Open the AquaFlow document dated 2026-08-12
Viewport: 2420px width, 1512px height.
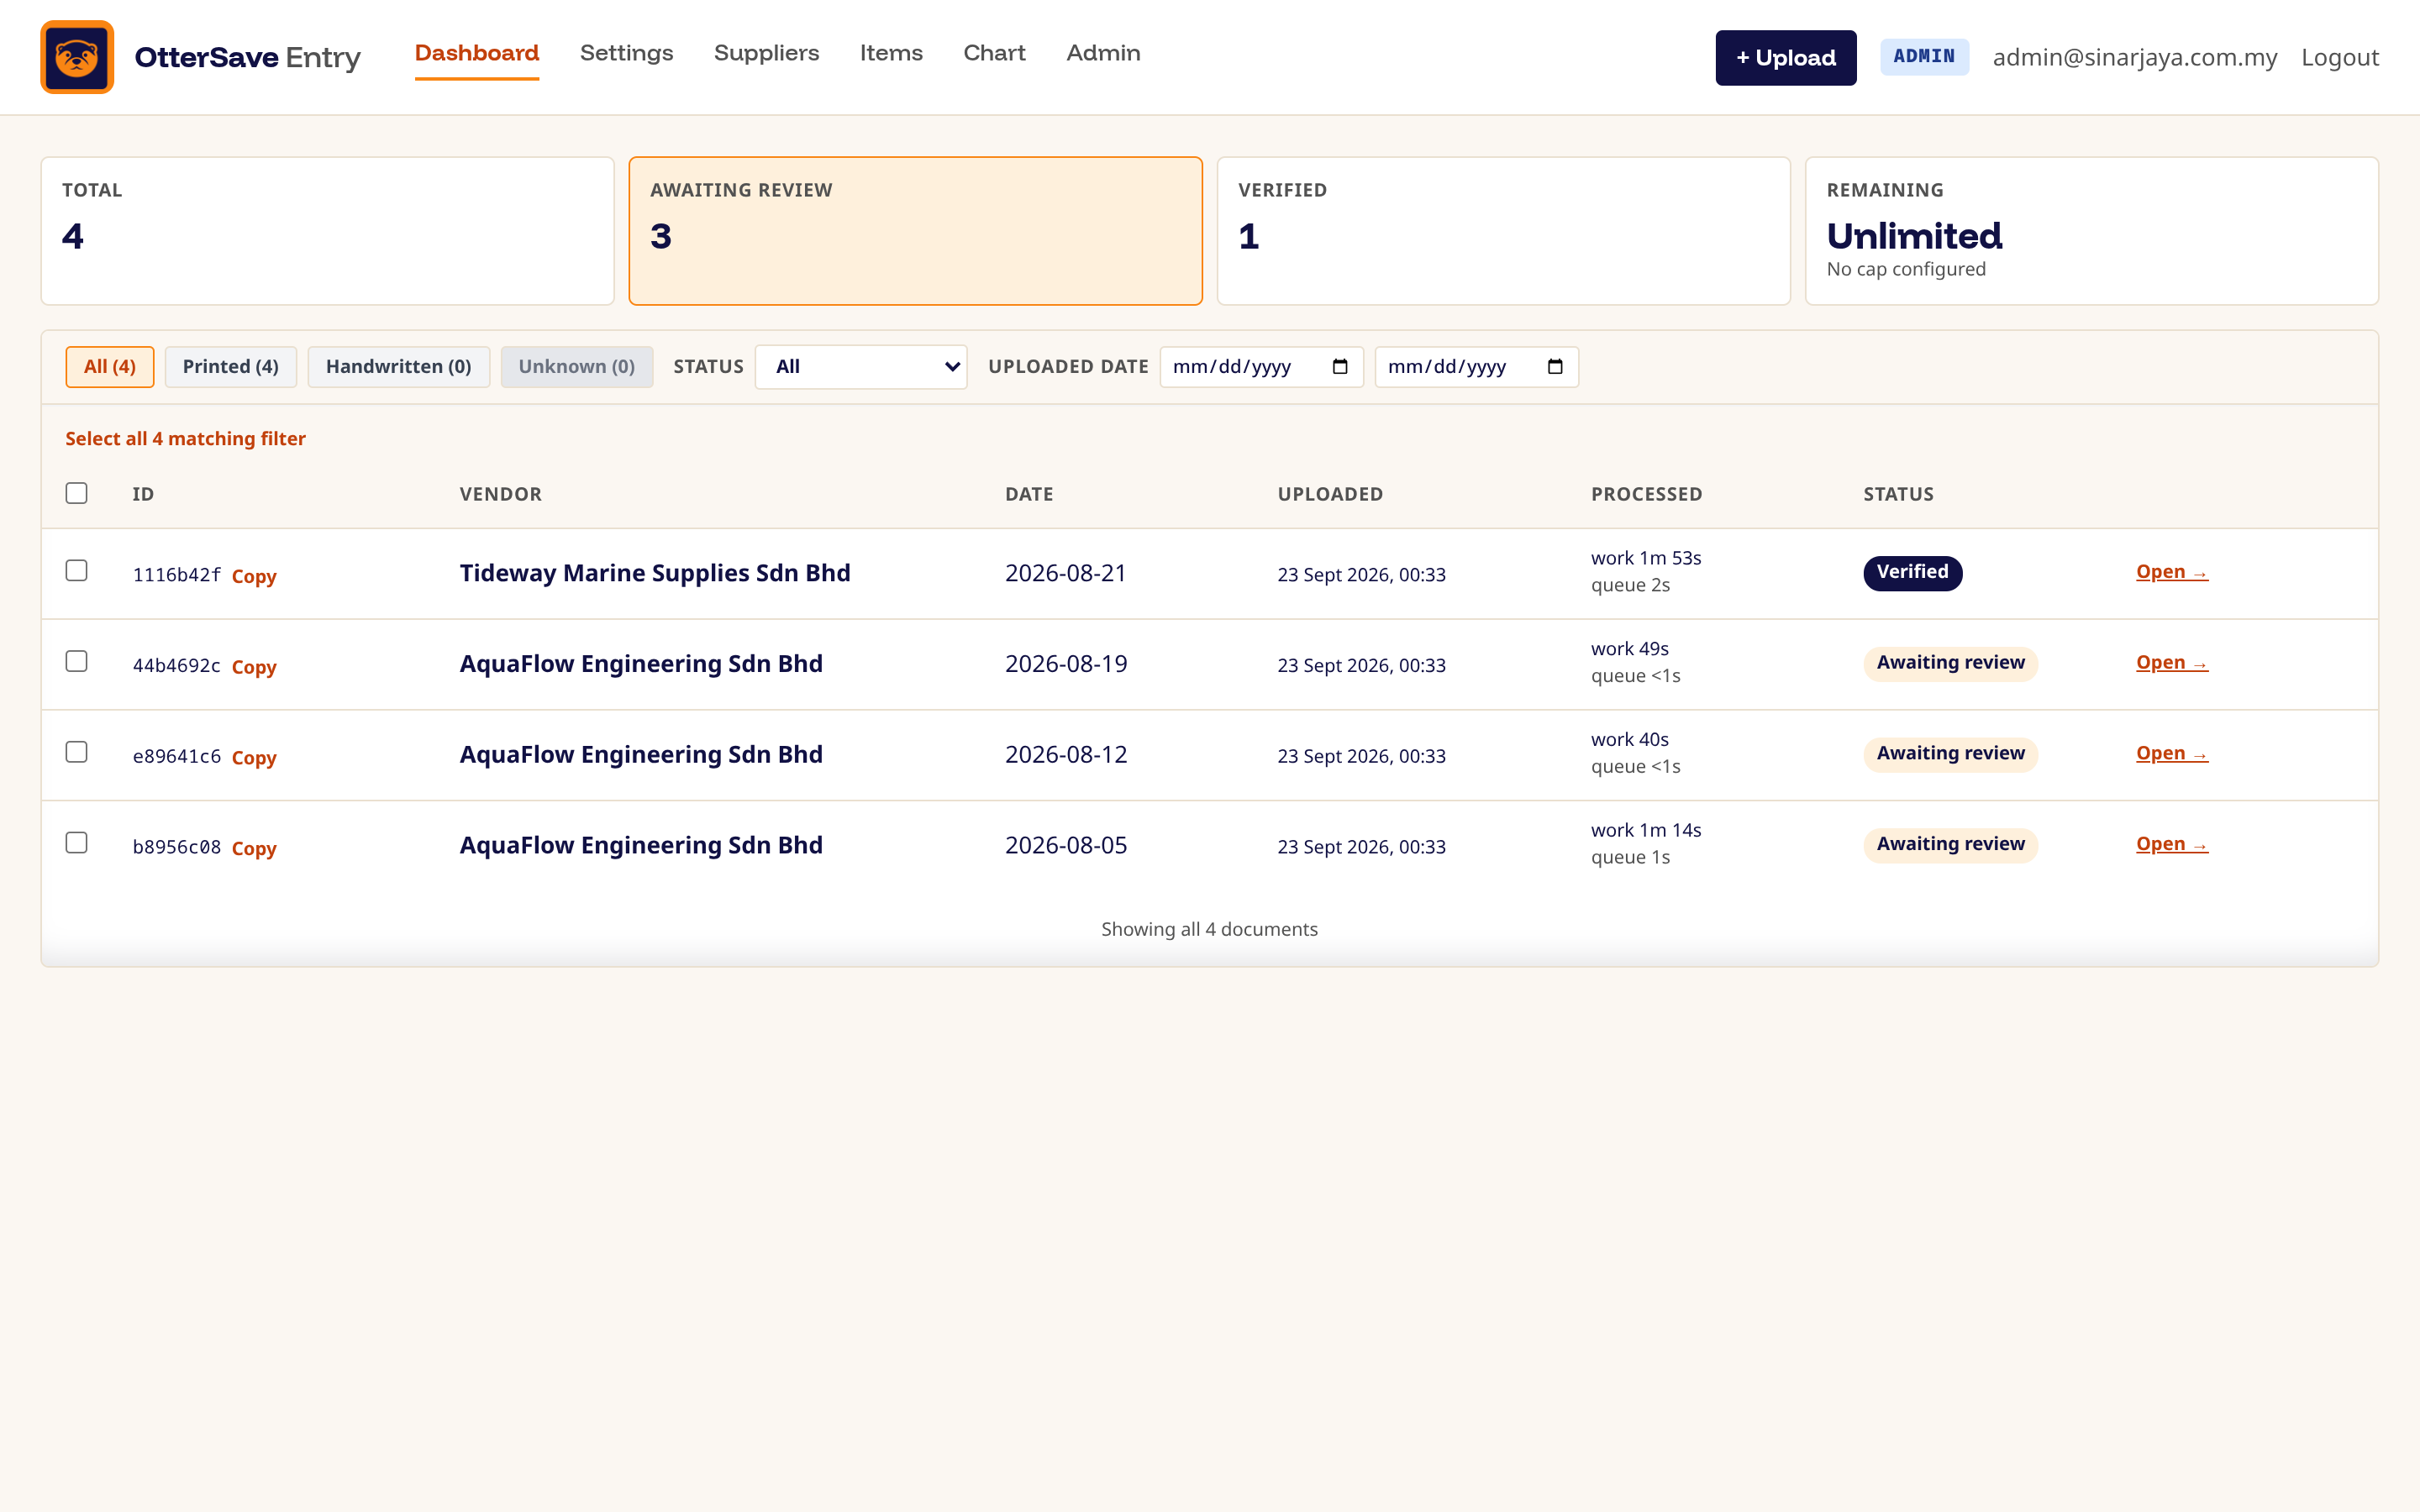pyautogui.click(x=2172, y=754)
